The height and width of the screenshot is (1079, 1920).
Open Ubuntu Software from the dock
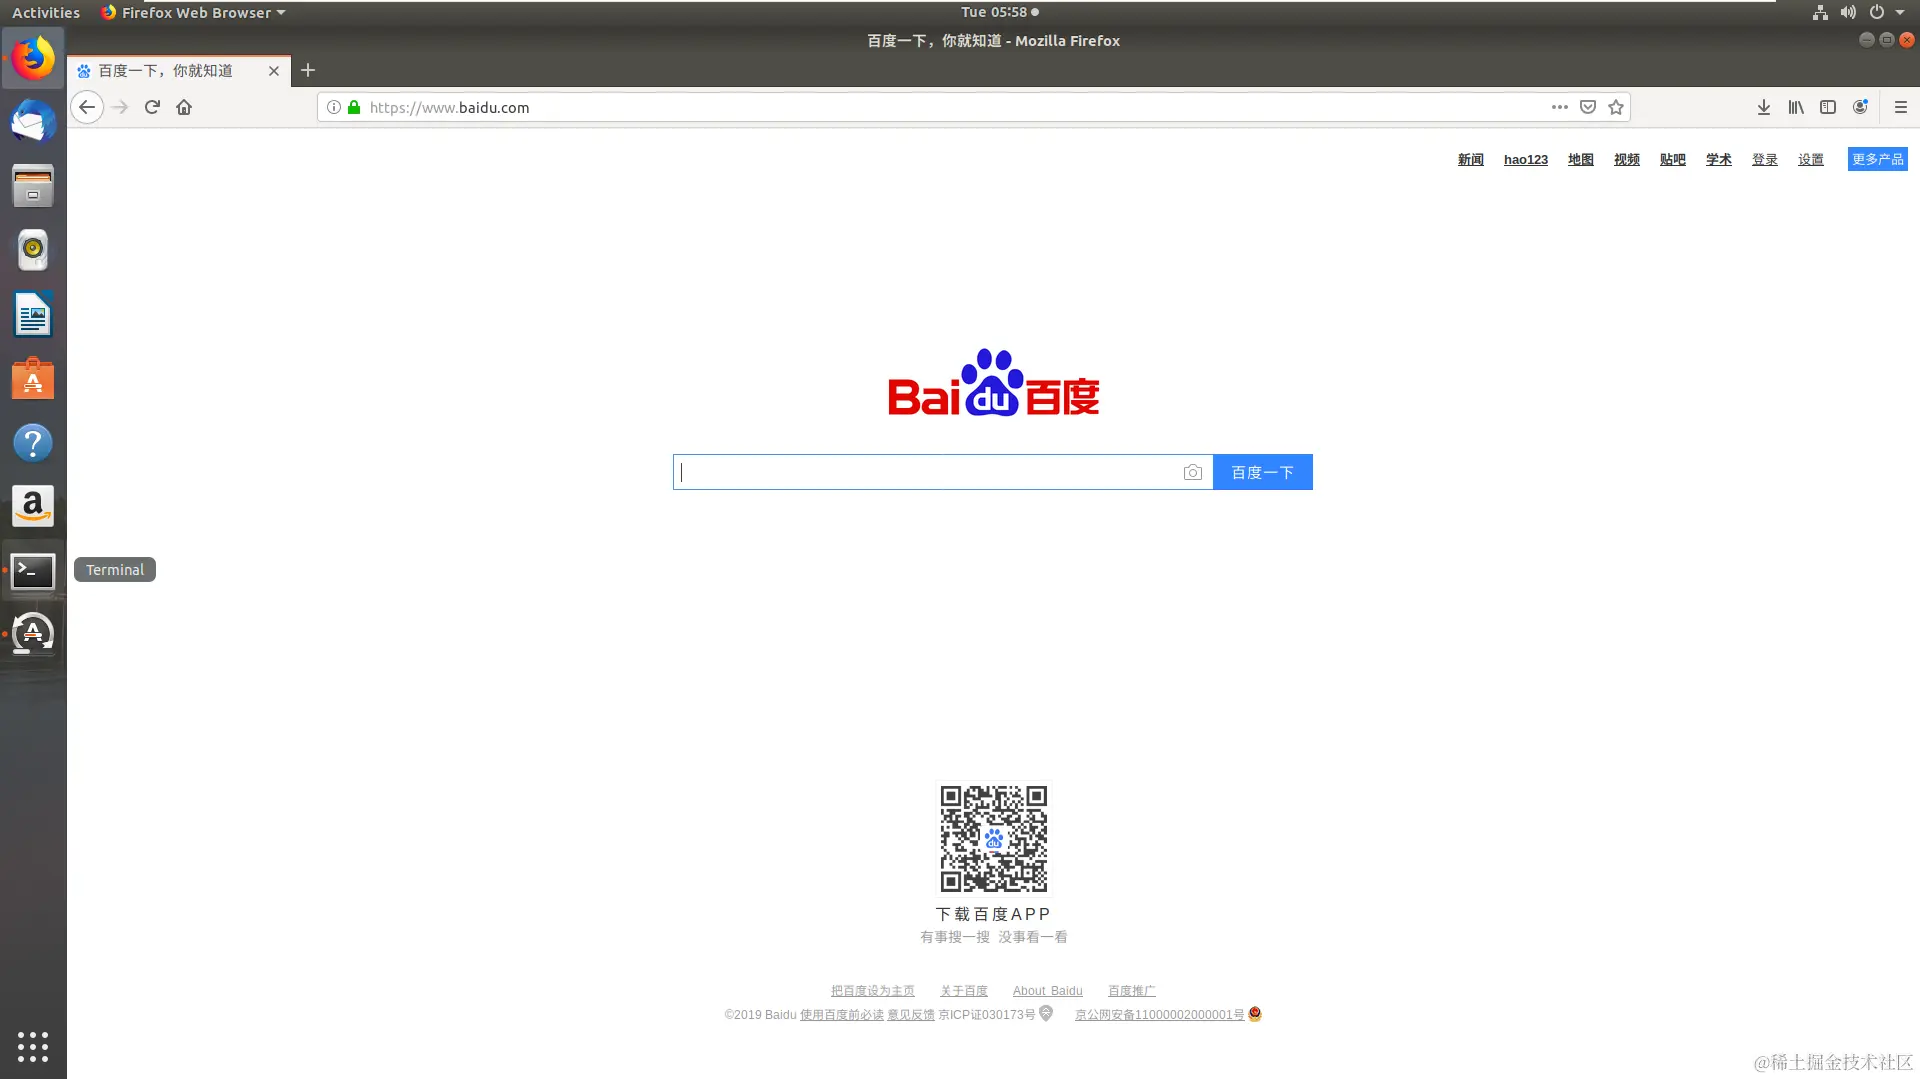pos(33,379)
